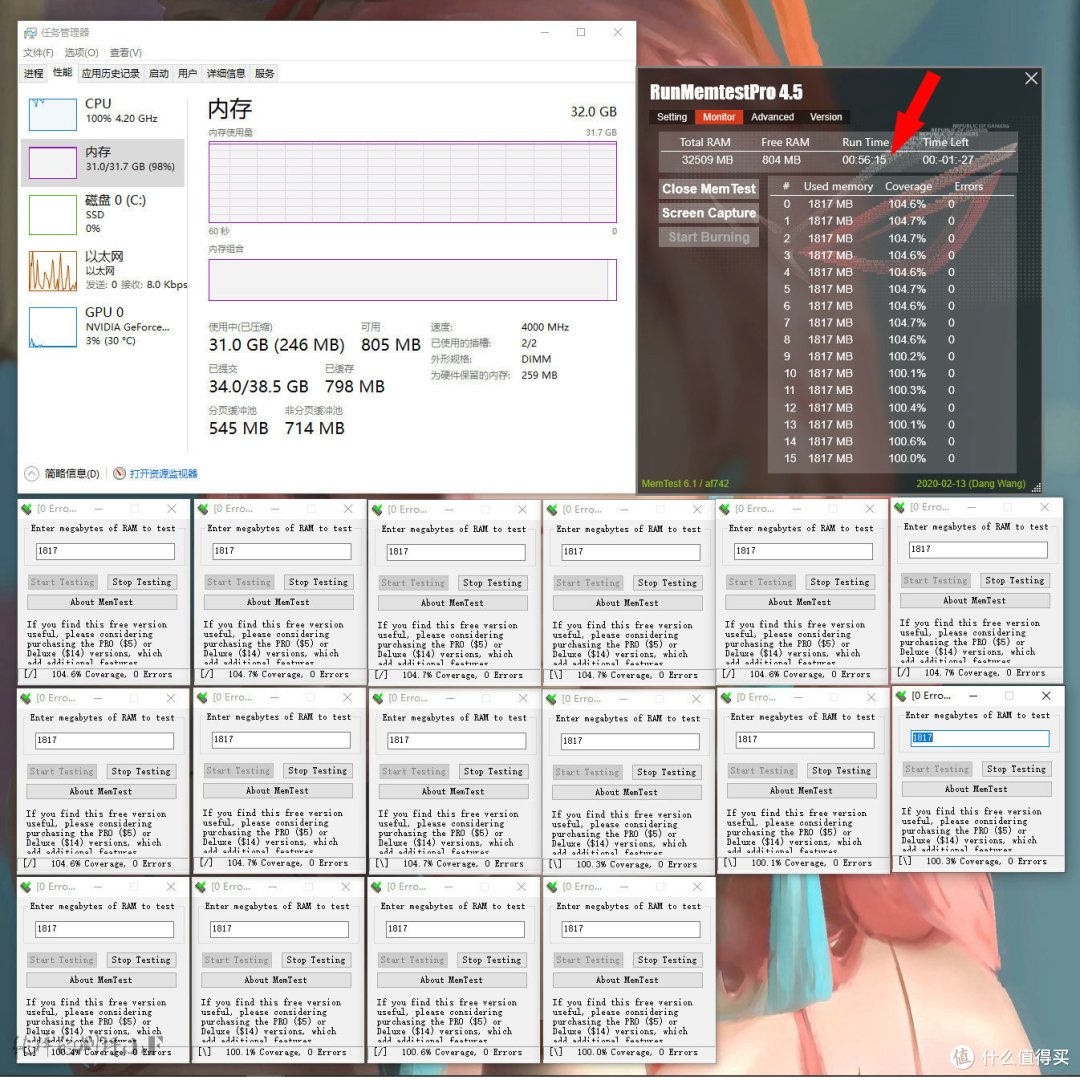Stop Testing in the 100.0% Coverage MemTest window
This screenshot has height=1080, width=1080.
[667, 960]
